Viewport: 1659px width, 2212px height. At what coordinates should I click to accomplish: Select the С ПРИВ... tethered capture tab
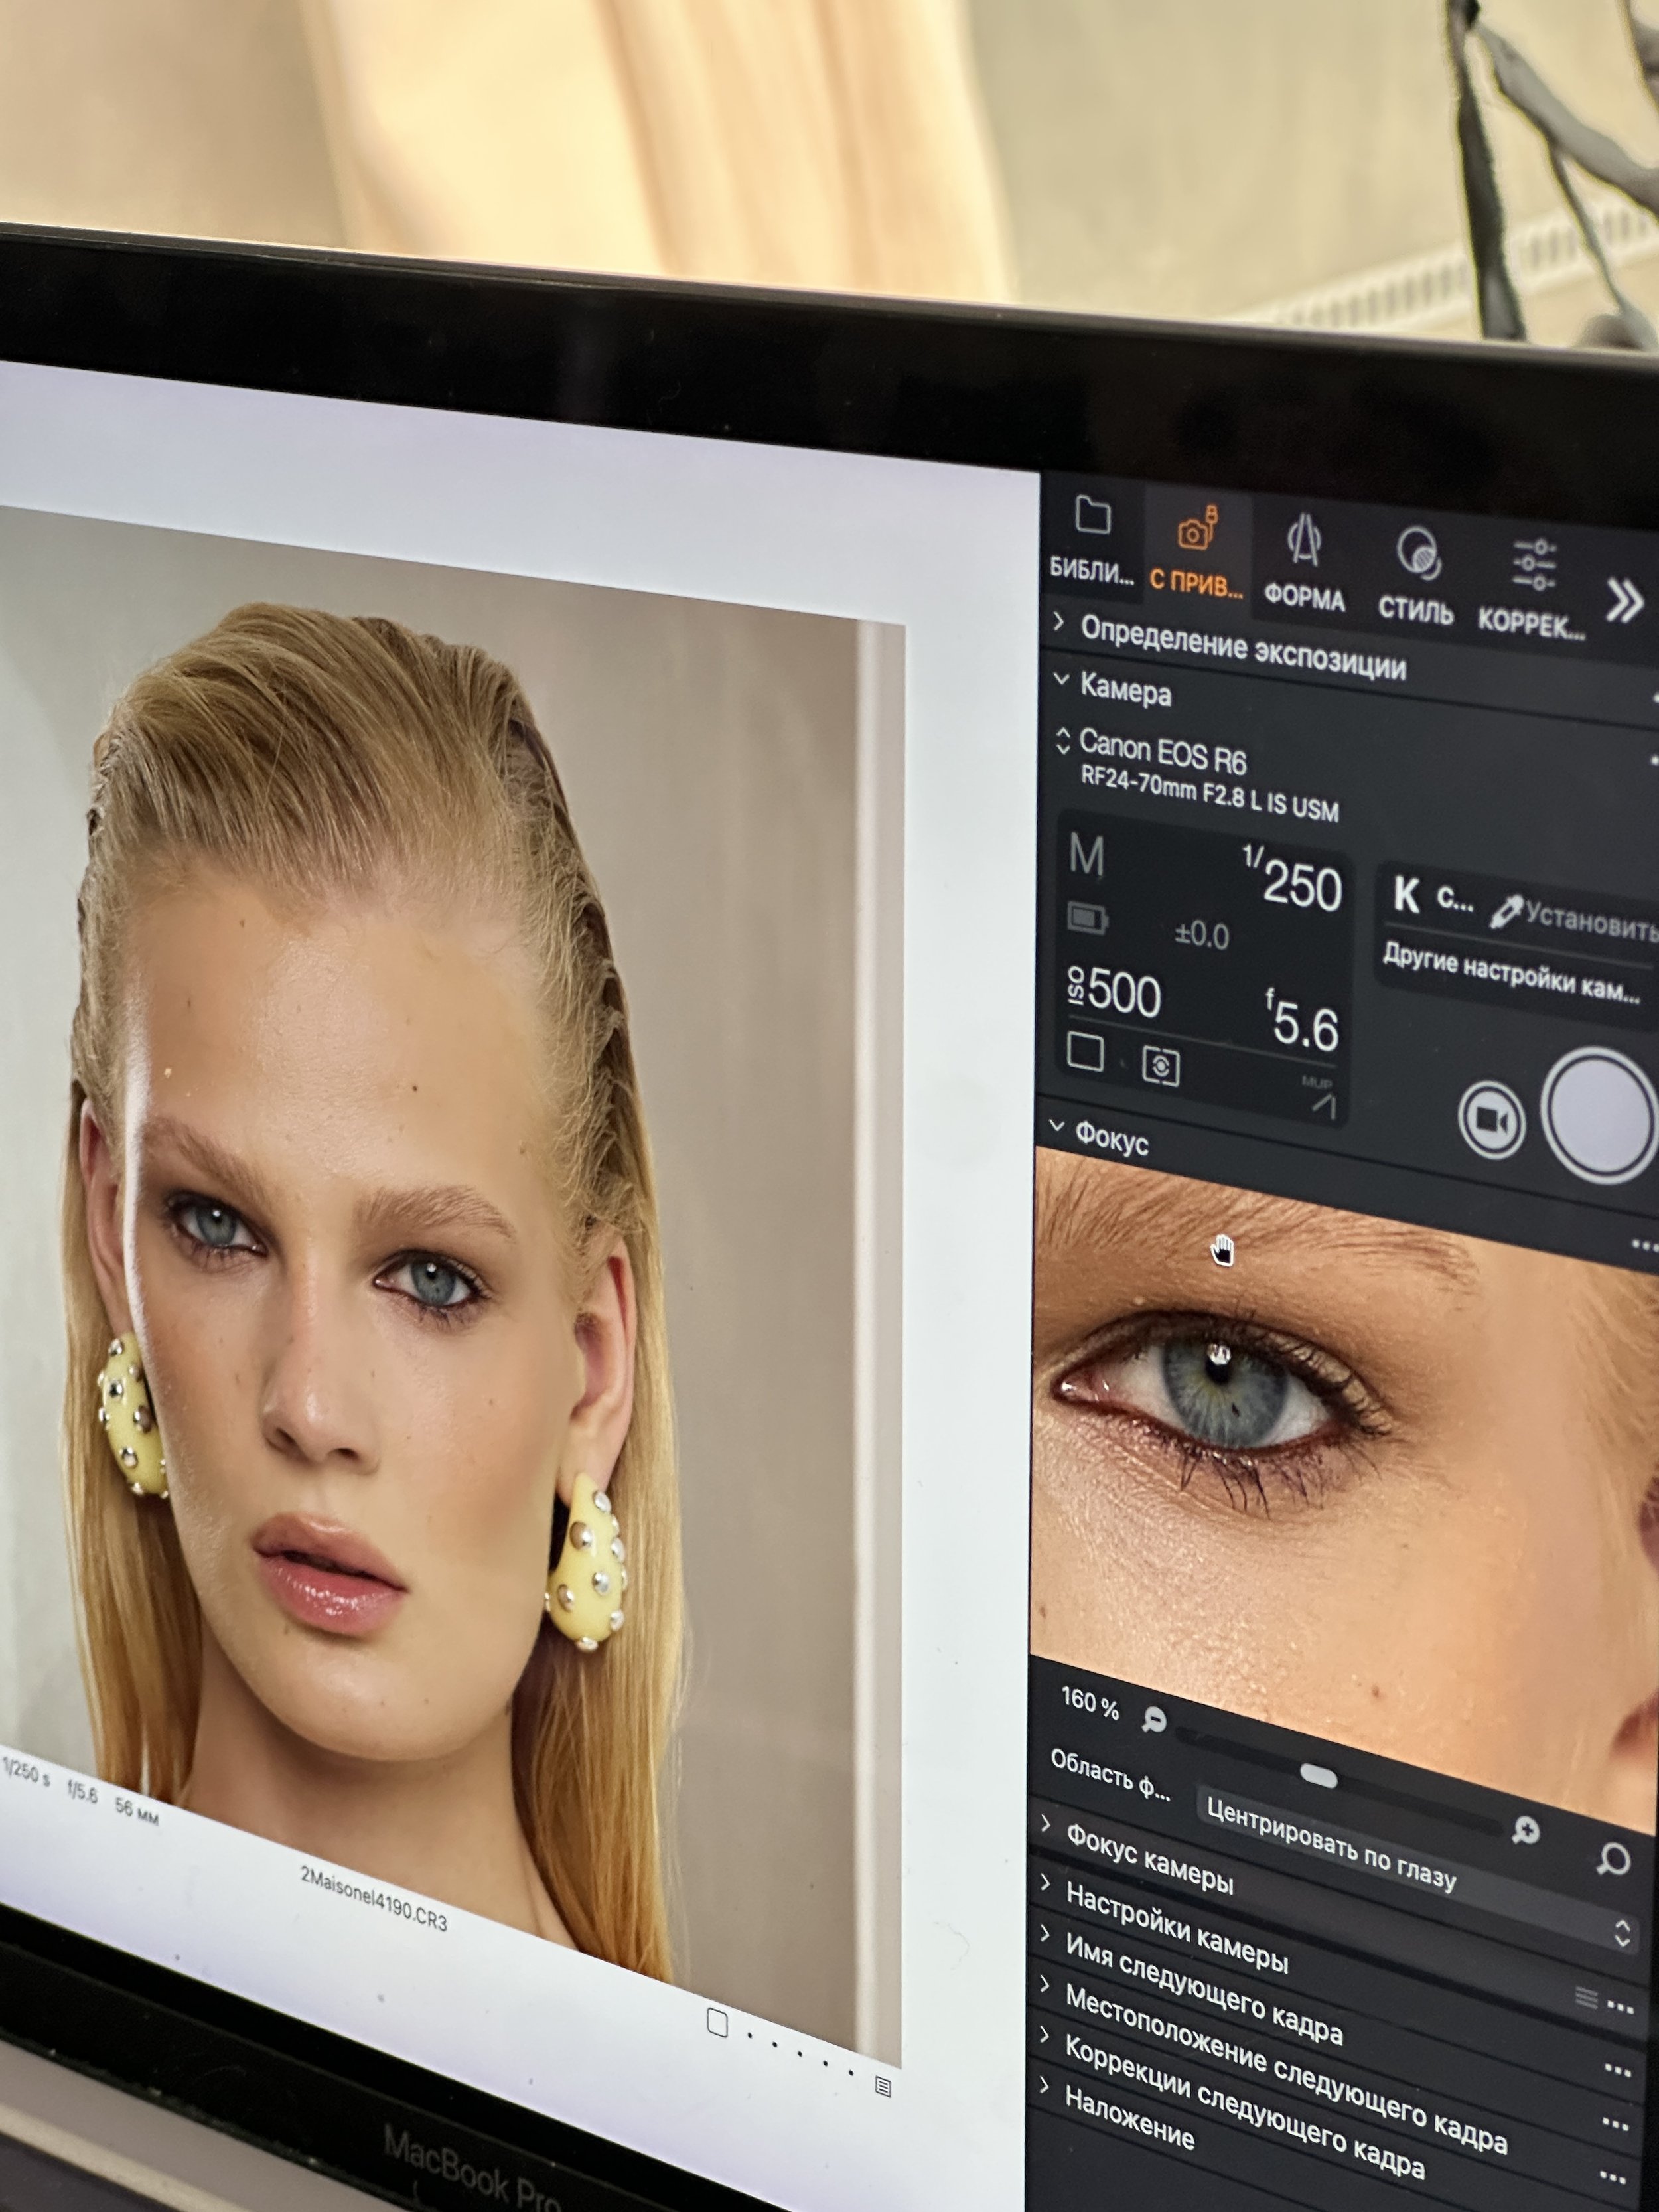click(1196, 553)
